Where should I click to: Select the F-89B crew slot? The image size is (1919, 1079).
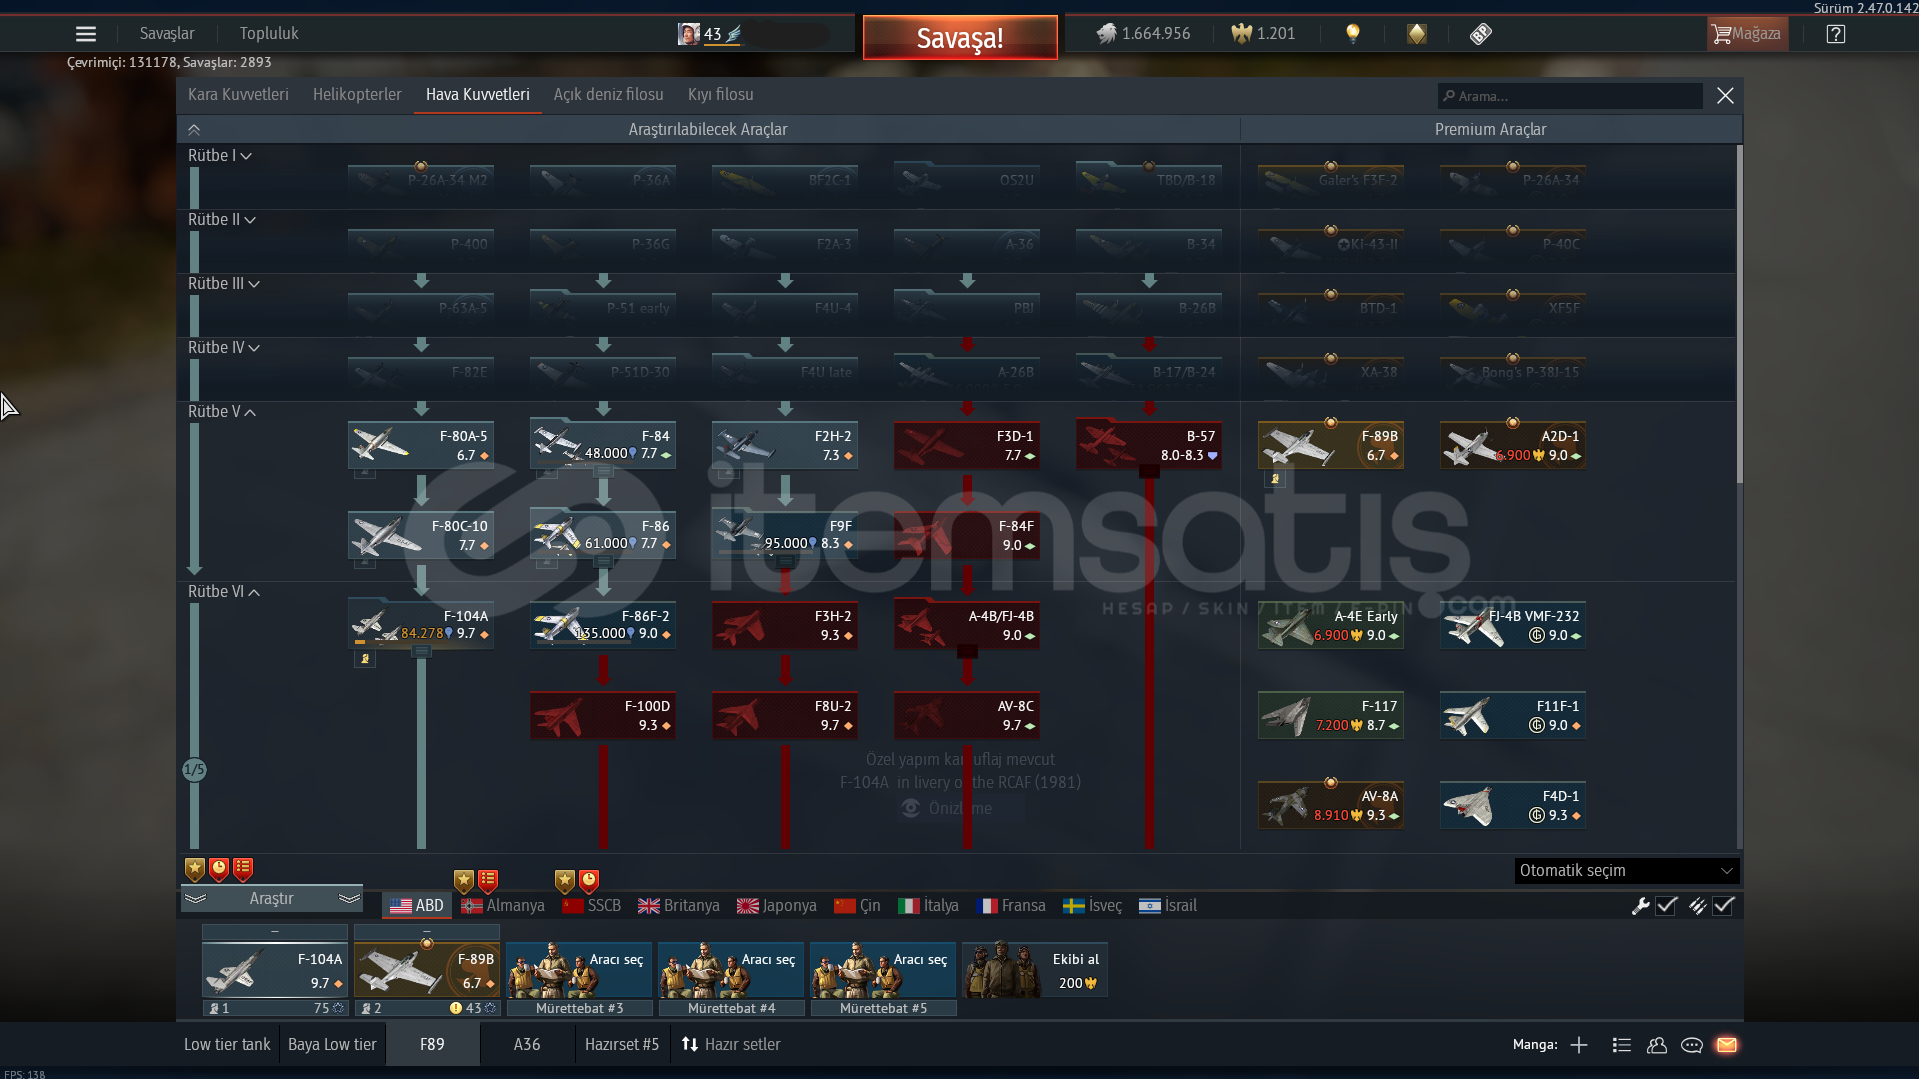[x=427, y=970]
